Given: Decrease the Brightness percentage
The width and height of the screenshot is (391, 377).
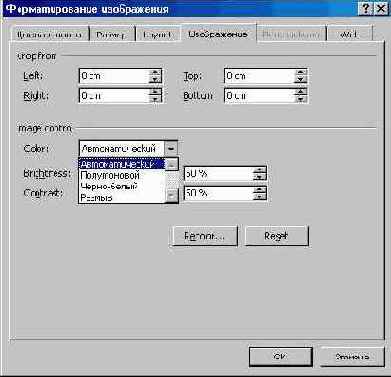Looking at the screenshot, I should pos(260,177).
